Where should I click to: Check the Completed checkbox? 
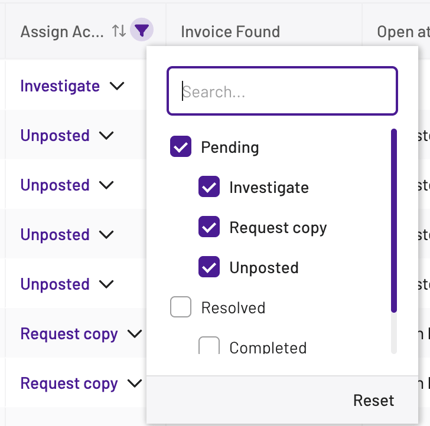tap(209, 345)
